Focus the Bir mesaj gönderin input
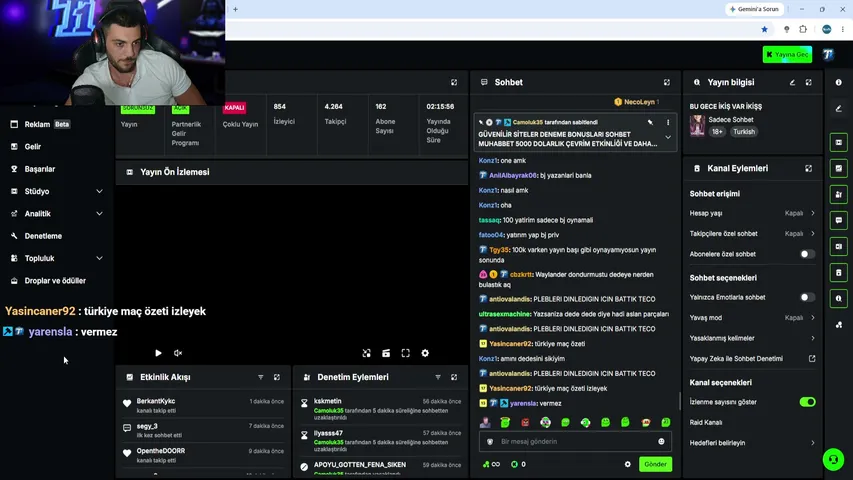The height and width of the screenshot is (480, 853). pyautogui.click(x=575, y=441)
